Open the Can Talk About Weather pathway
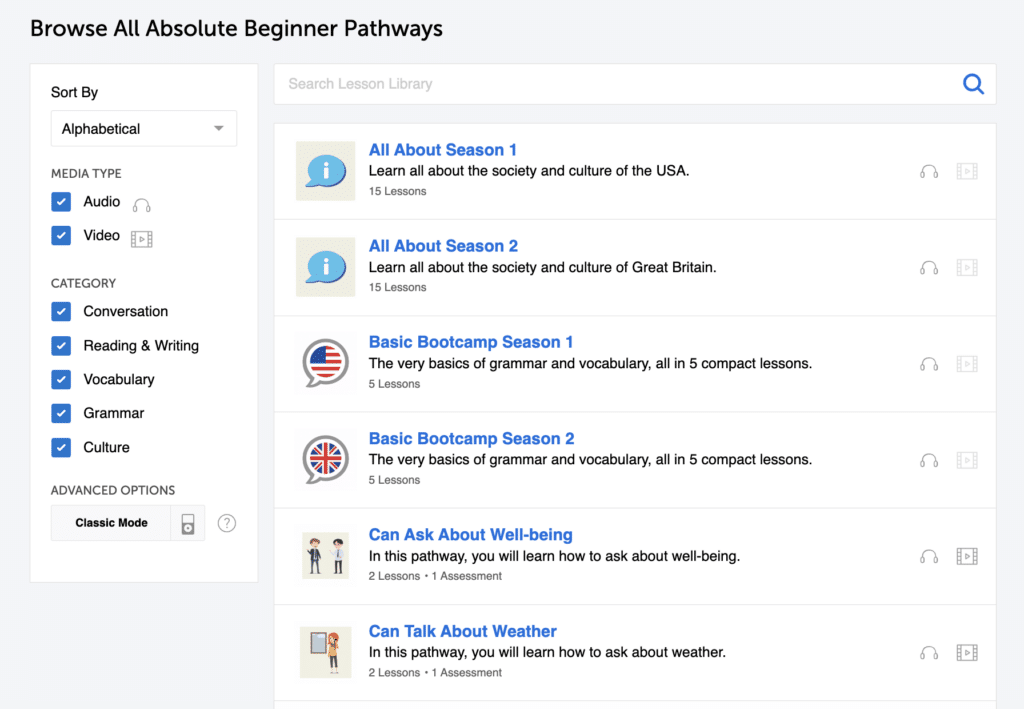 [x=462, y=631]
